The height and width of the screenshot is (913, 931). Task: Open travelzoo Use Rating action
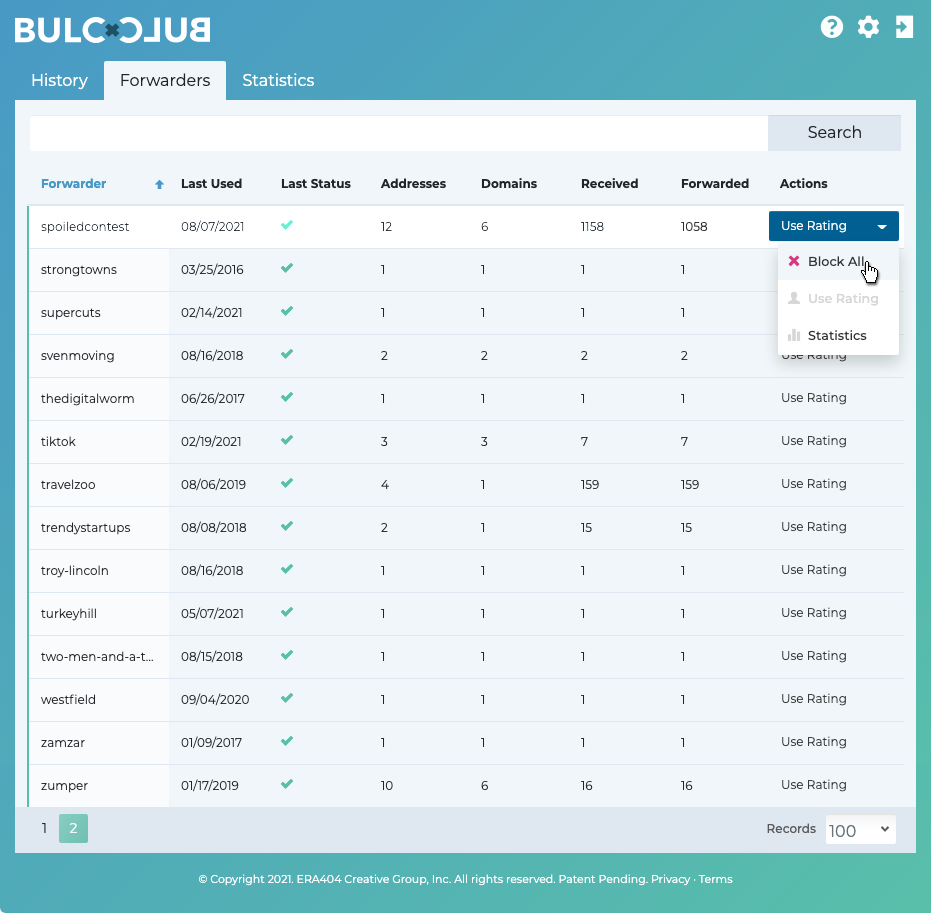click(813, 484)
